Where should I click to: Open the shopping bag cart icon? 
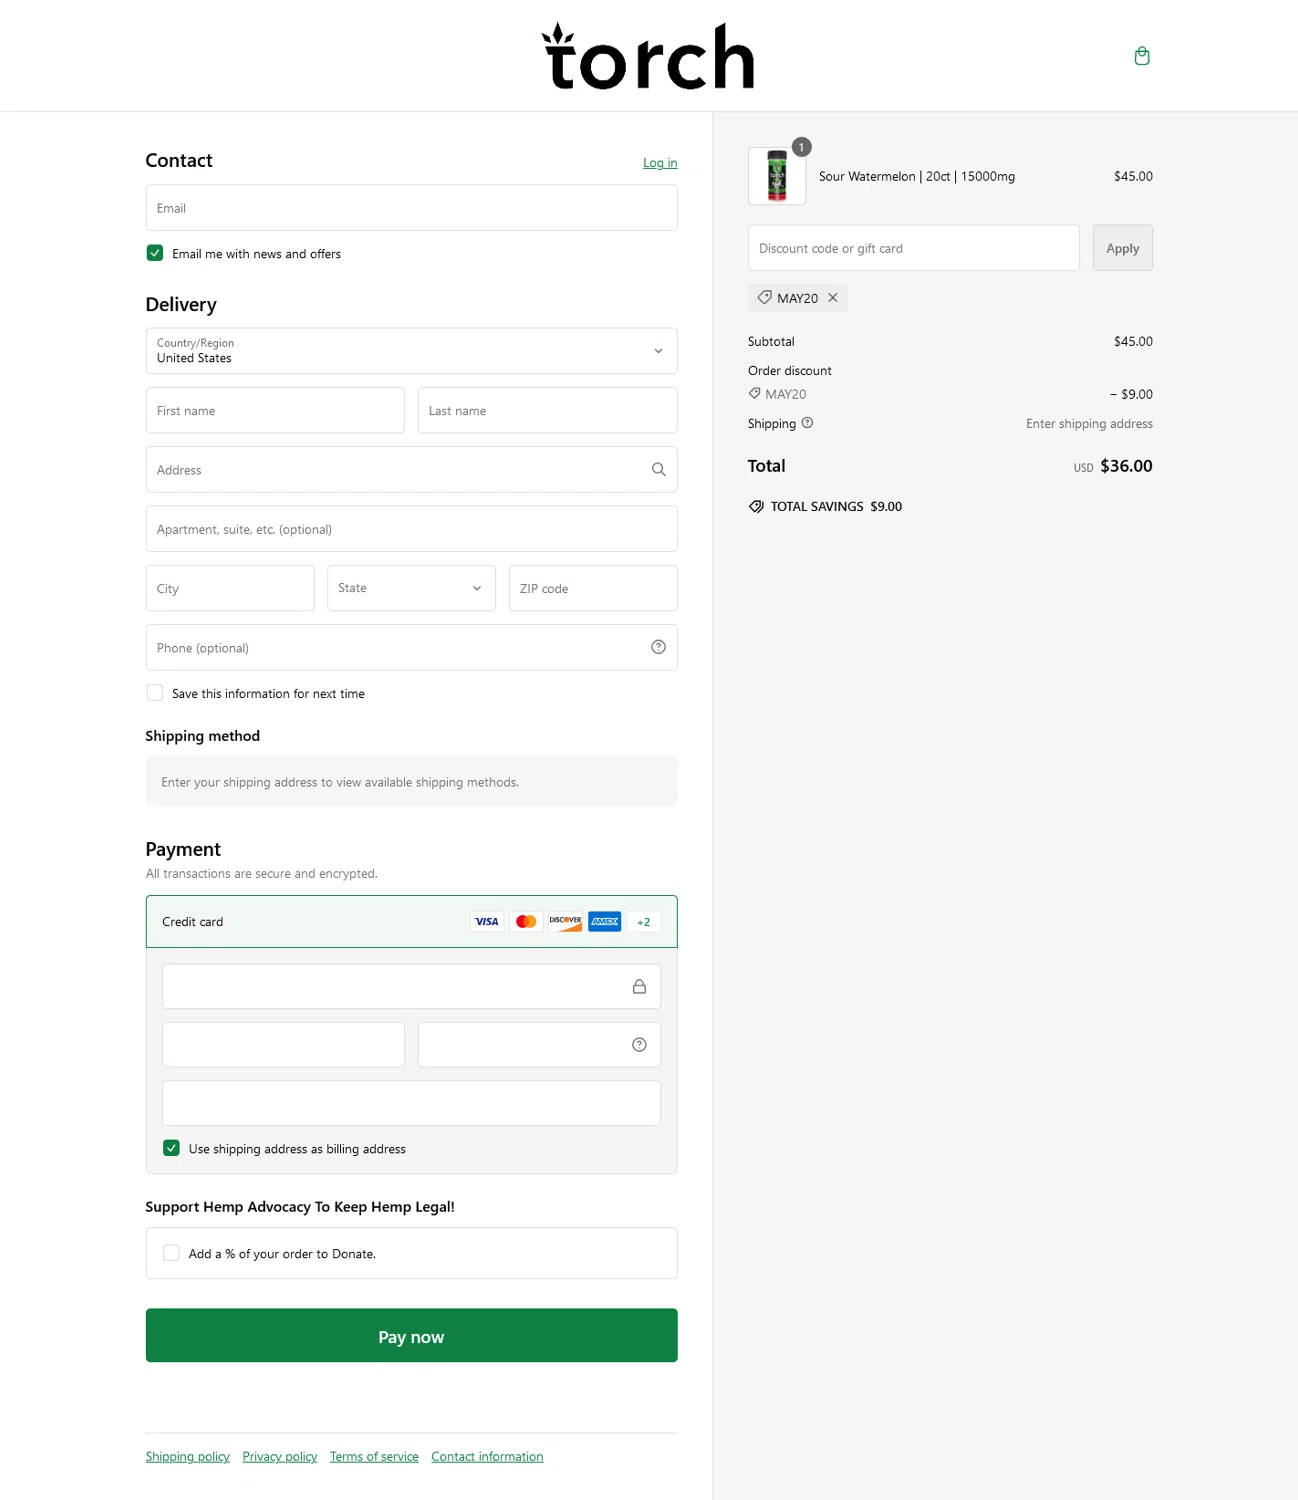tap(1142, 56)
